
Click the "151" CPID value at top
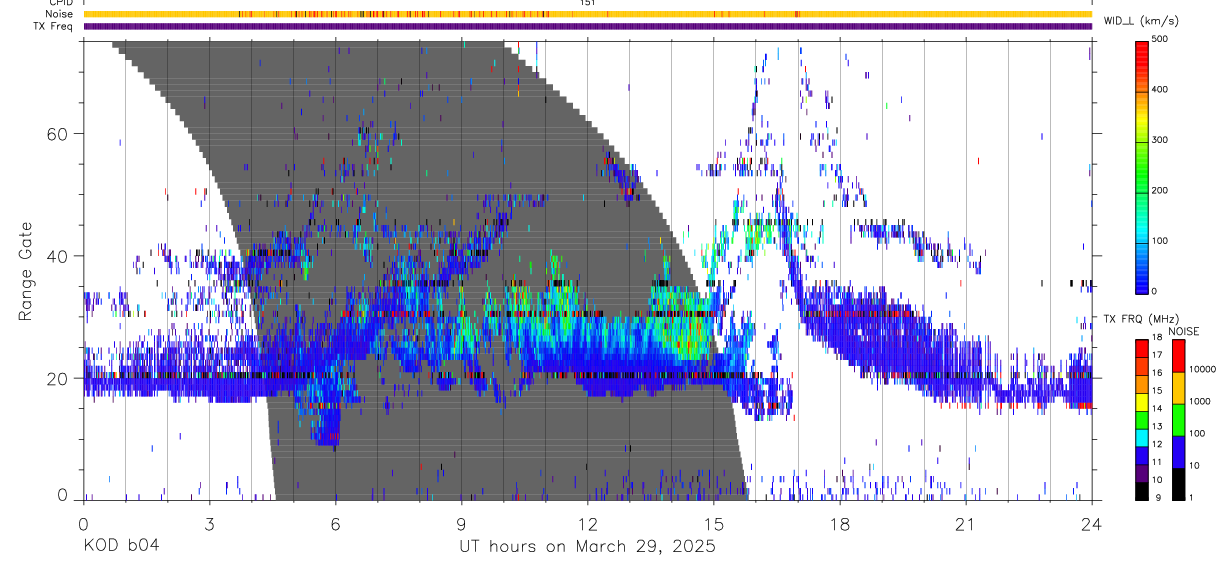point(587,3)
